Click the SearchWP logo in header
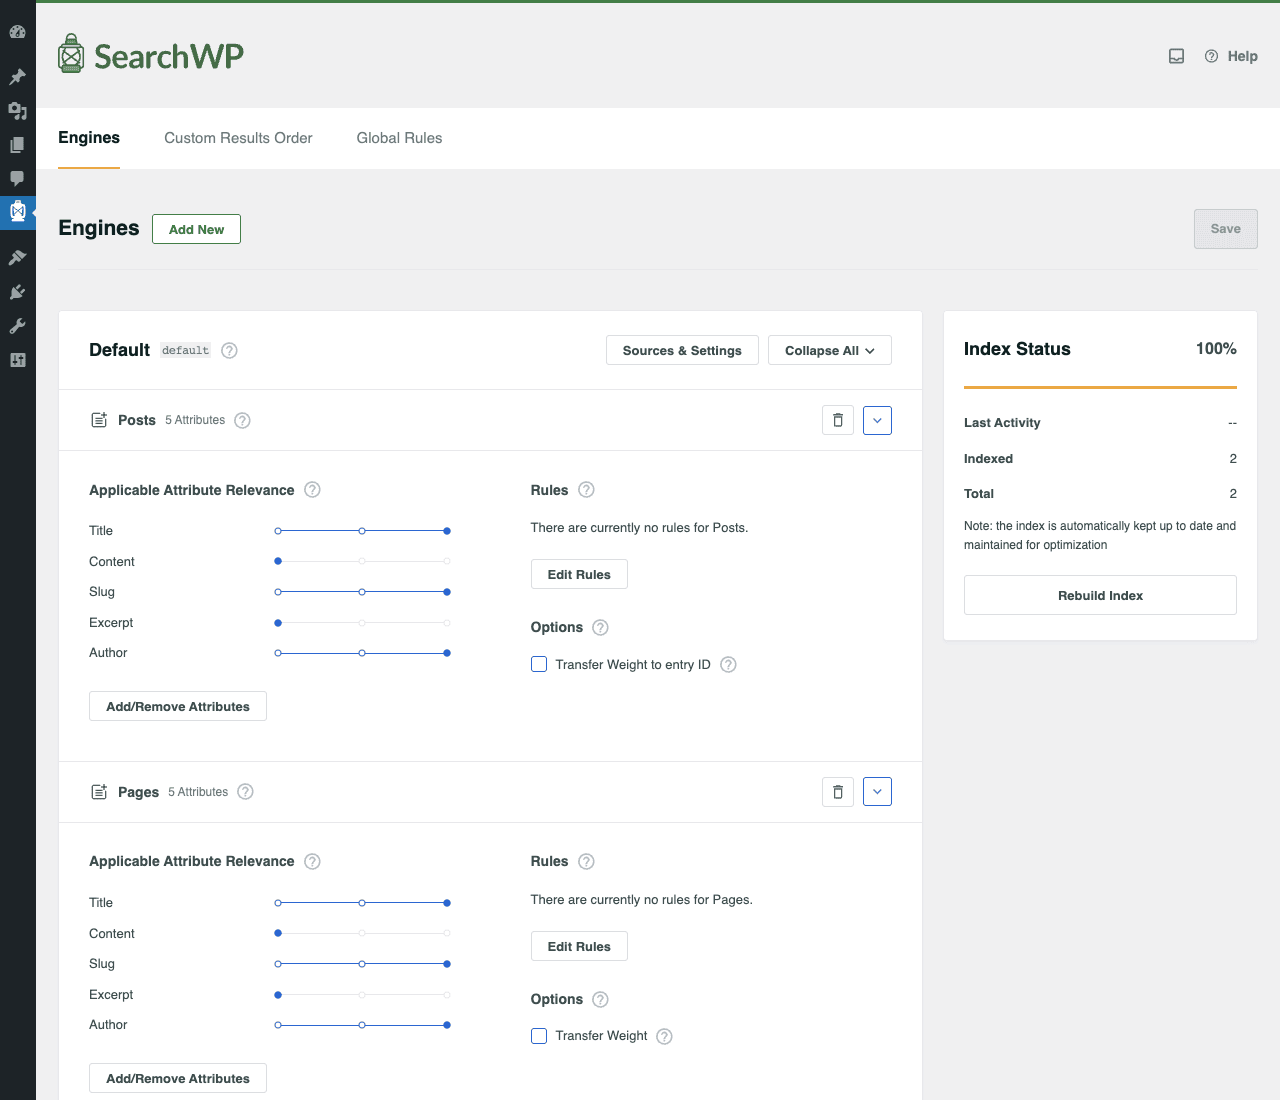1280x1100 pixels. [151, 55]
